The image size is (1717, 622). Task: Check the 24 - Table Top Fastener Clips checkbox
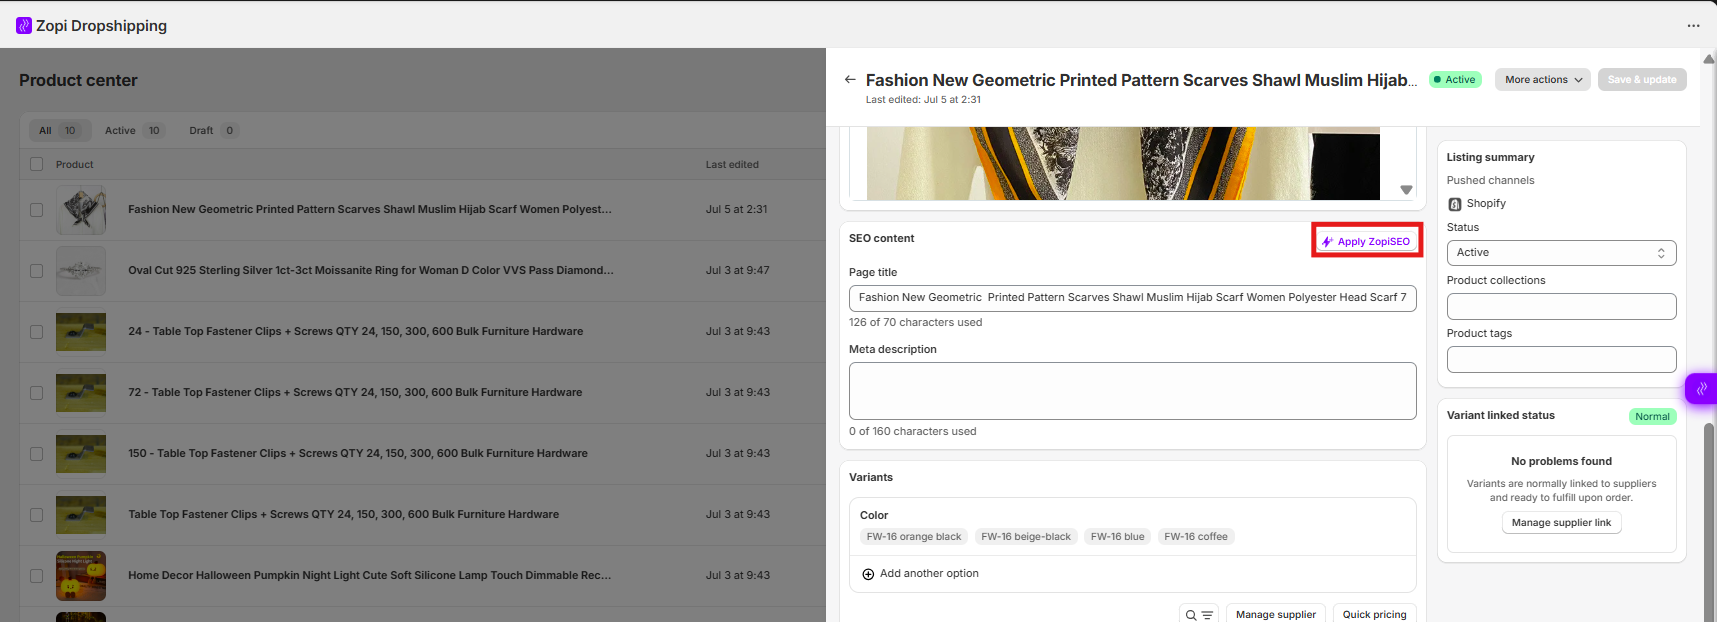click(37, 332)
